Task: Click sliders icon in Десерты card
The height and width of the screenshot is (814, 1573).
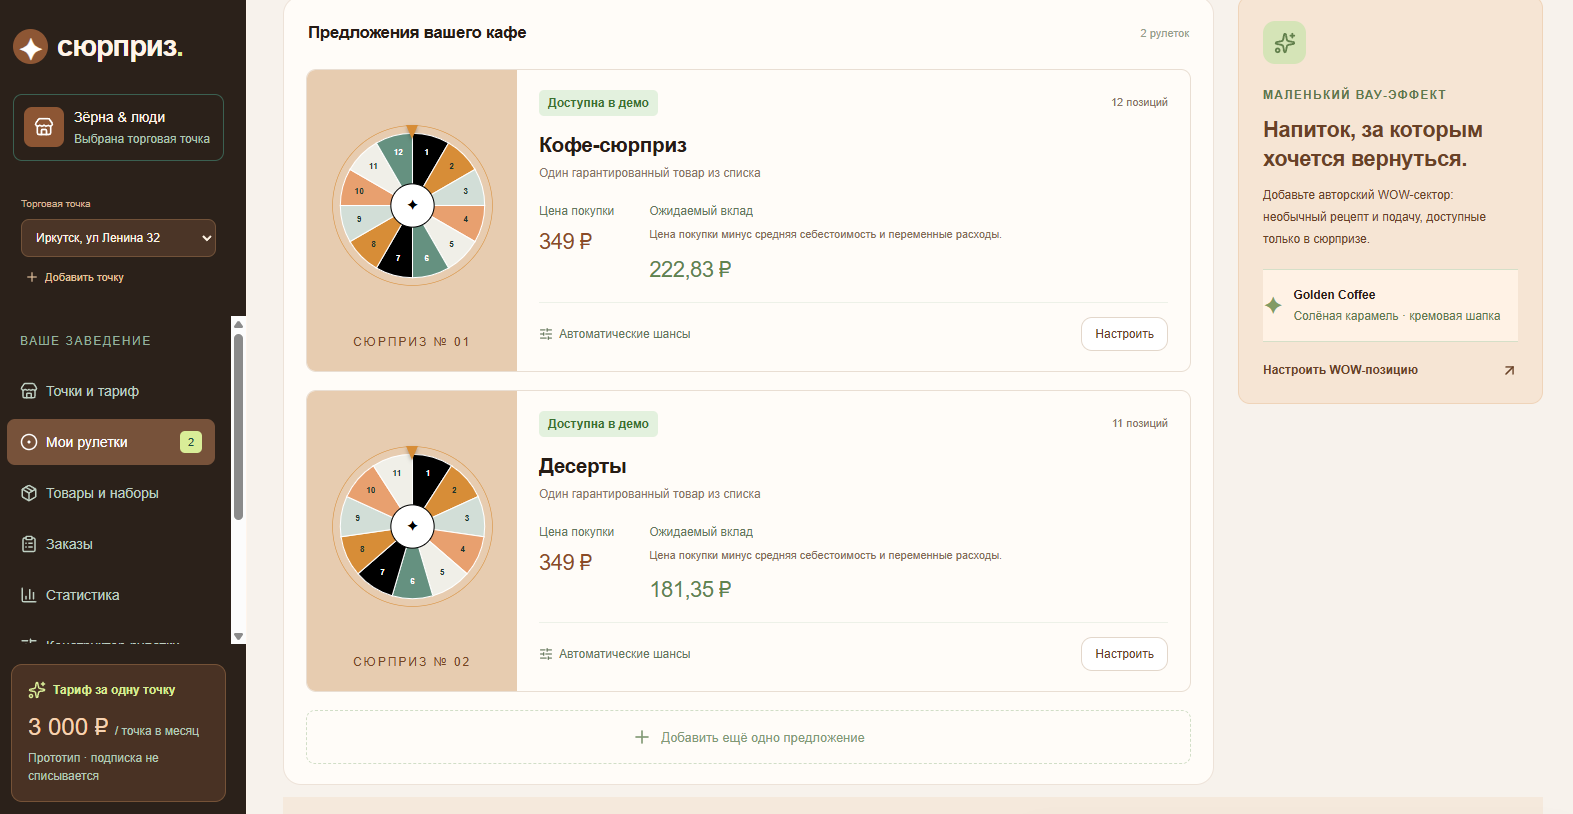Action: [546, 654]
